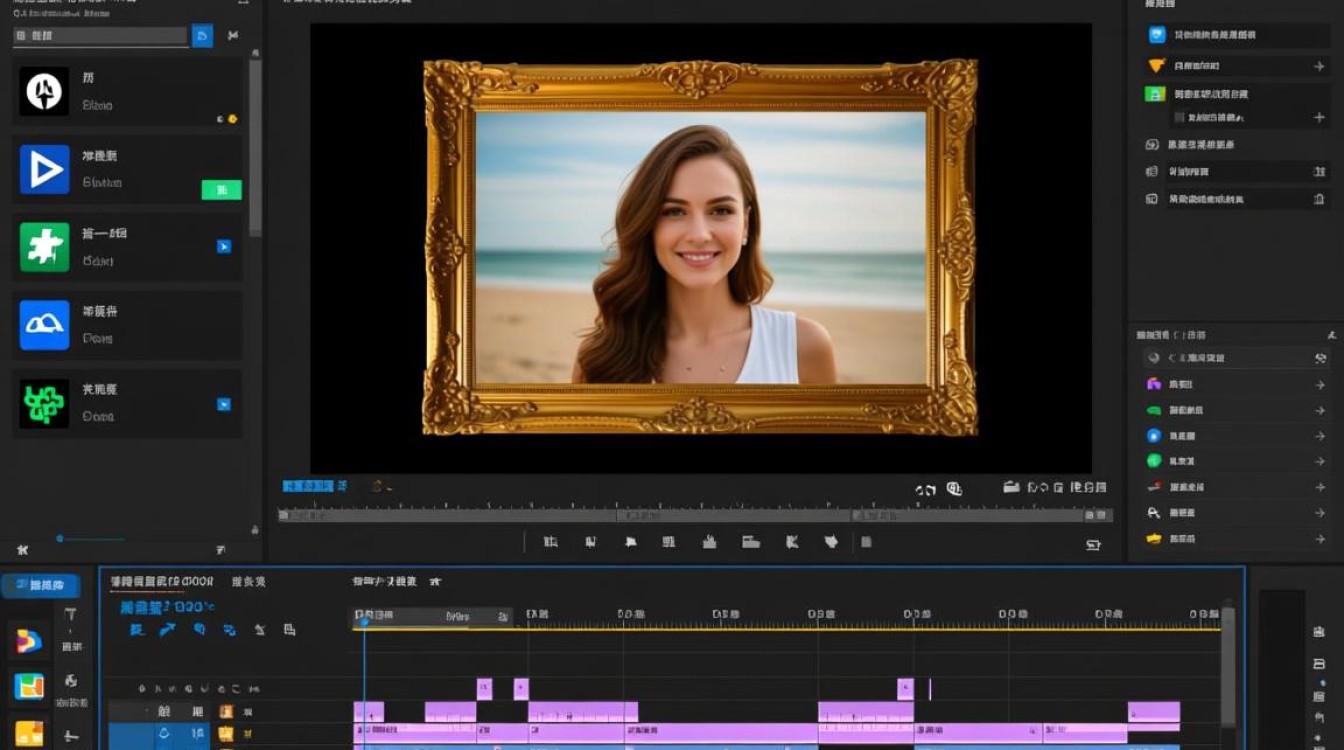This screenshot has width=1344, height=750.
Task: Click the orange shield icon in the right panel
Action: (1157, 66)
